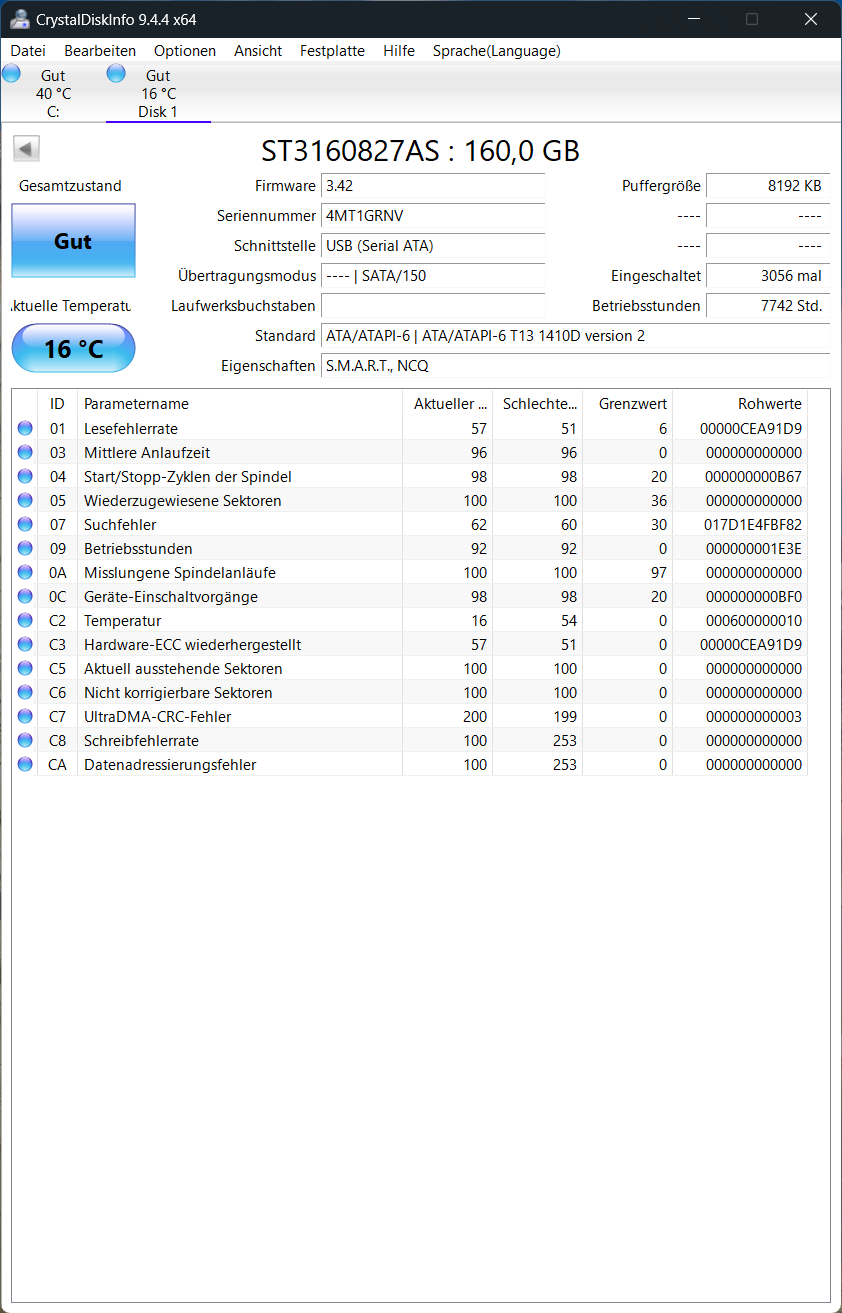
Task: Click the 16 °C temperature button
Action: point(73,348)
